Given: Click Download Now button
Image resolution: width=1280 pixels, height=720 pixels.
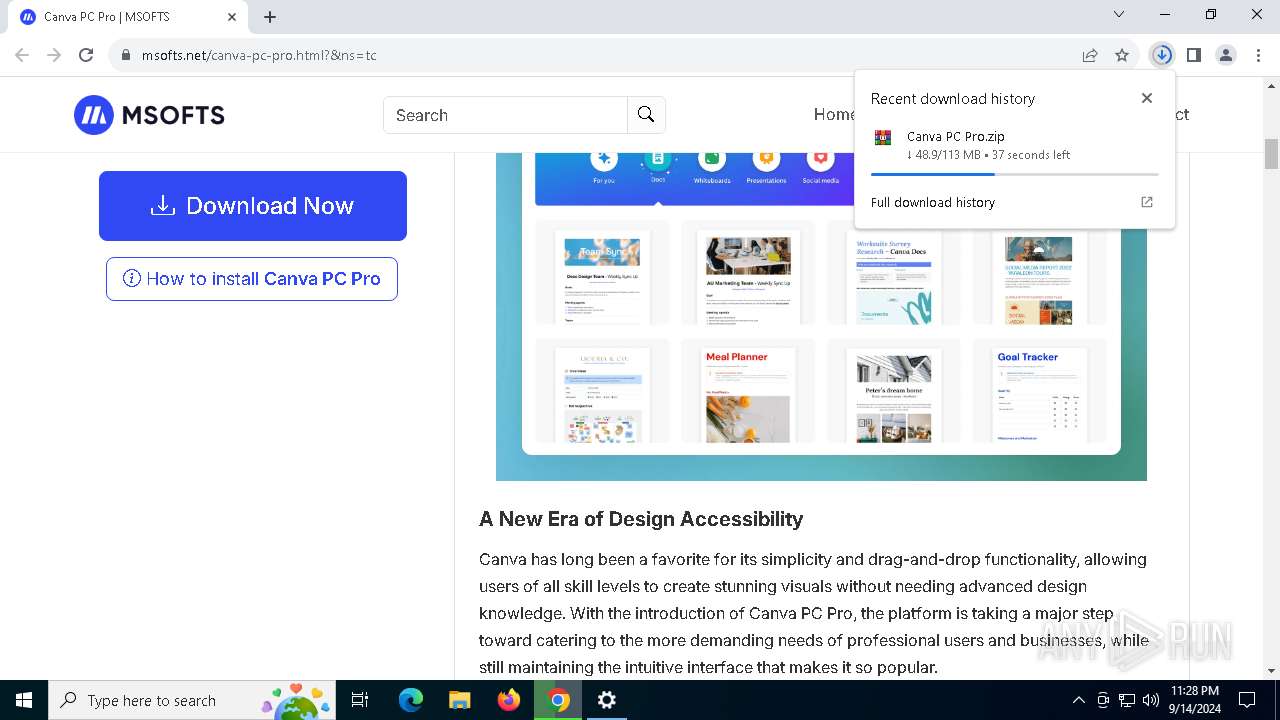Looking at the screenshot, I should pos(253,206).
